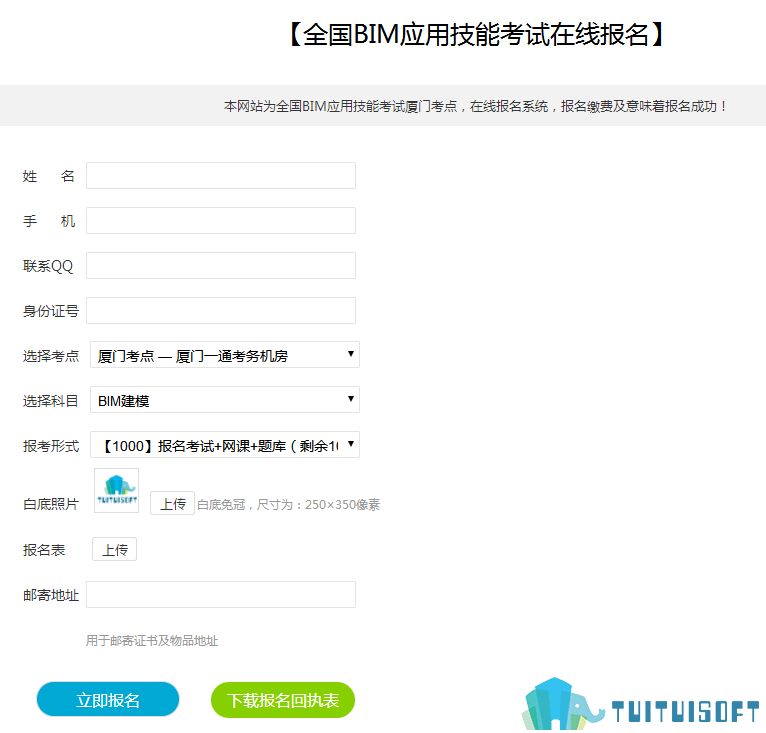Image resolution: width=766 pixels, height=733 pixels.
Task: Focus the 手机 phone number field
Action: 221,220
